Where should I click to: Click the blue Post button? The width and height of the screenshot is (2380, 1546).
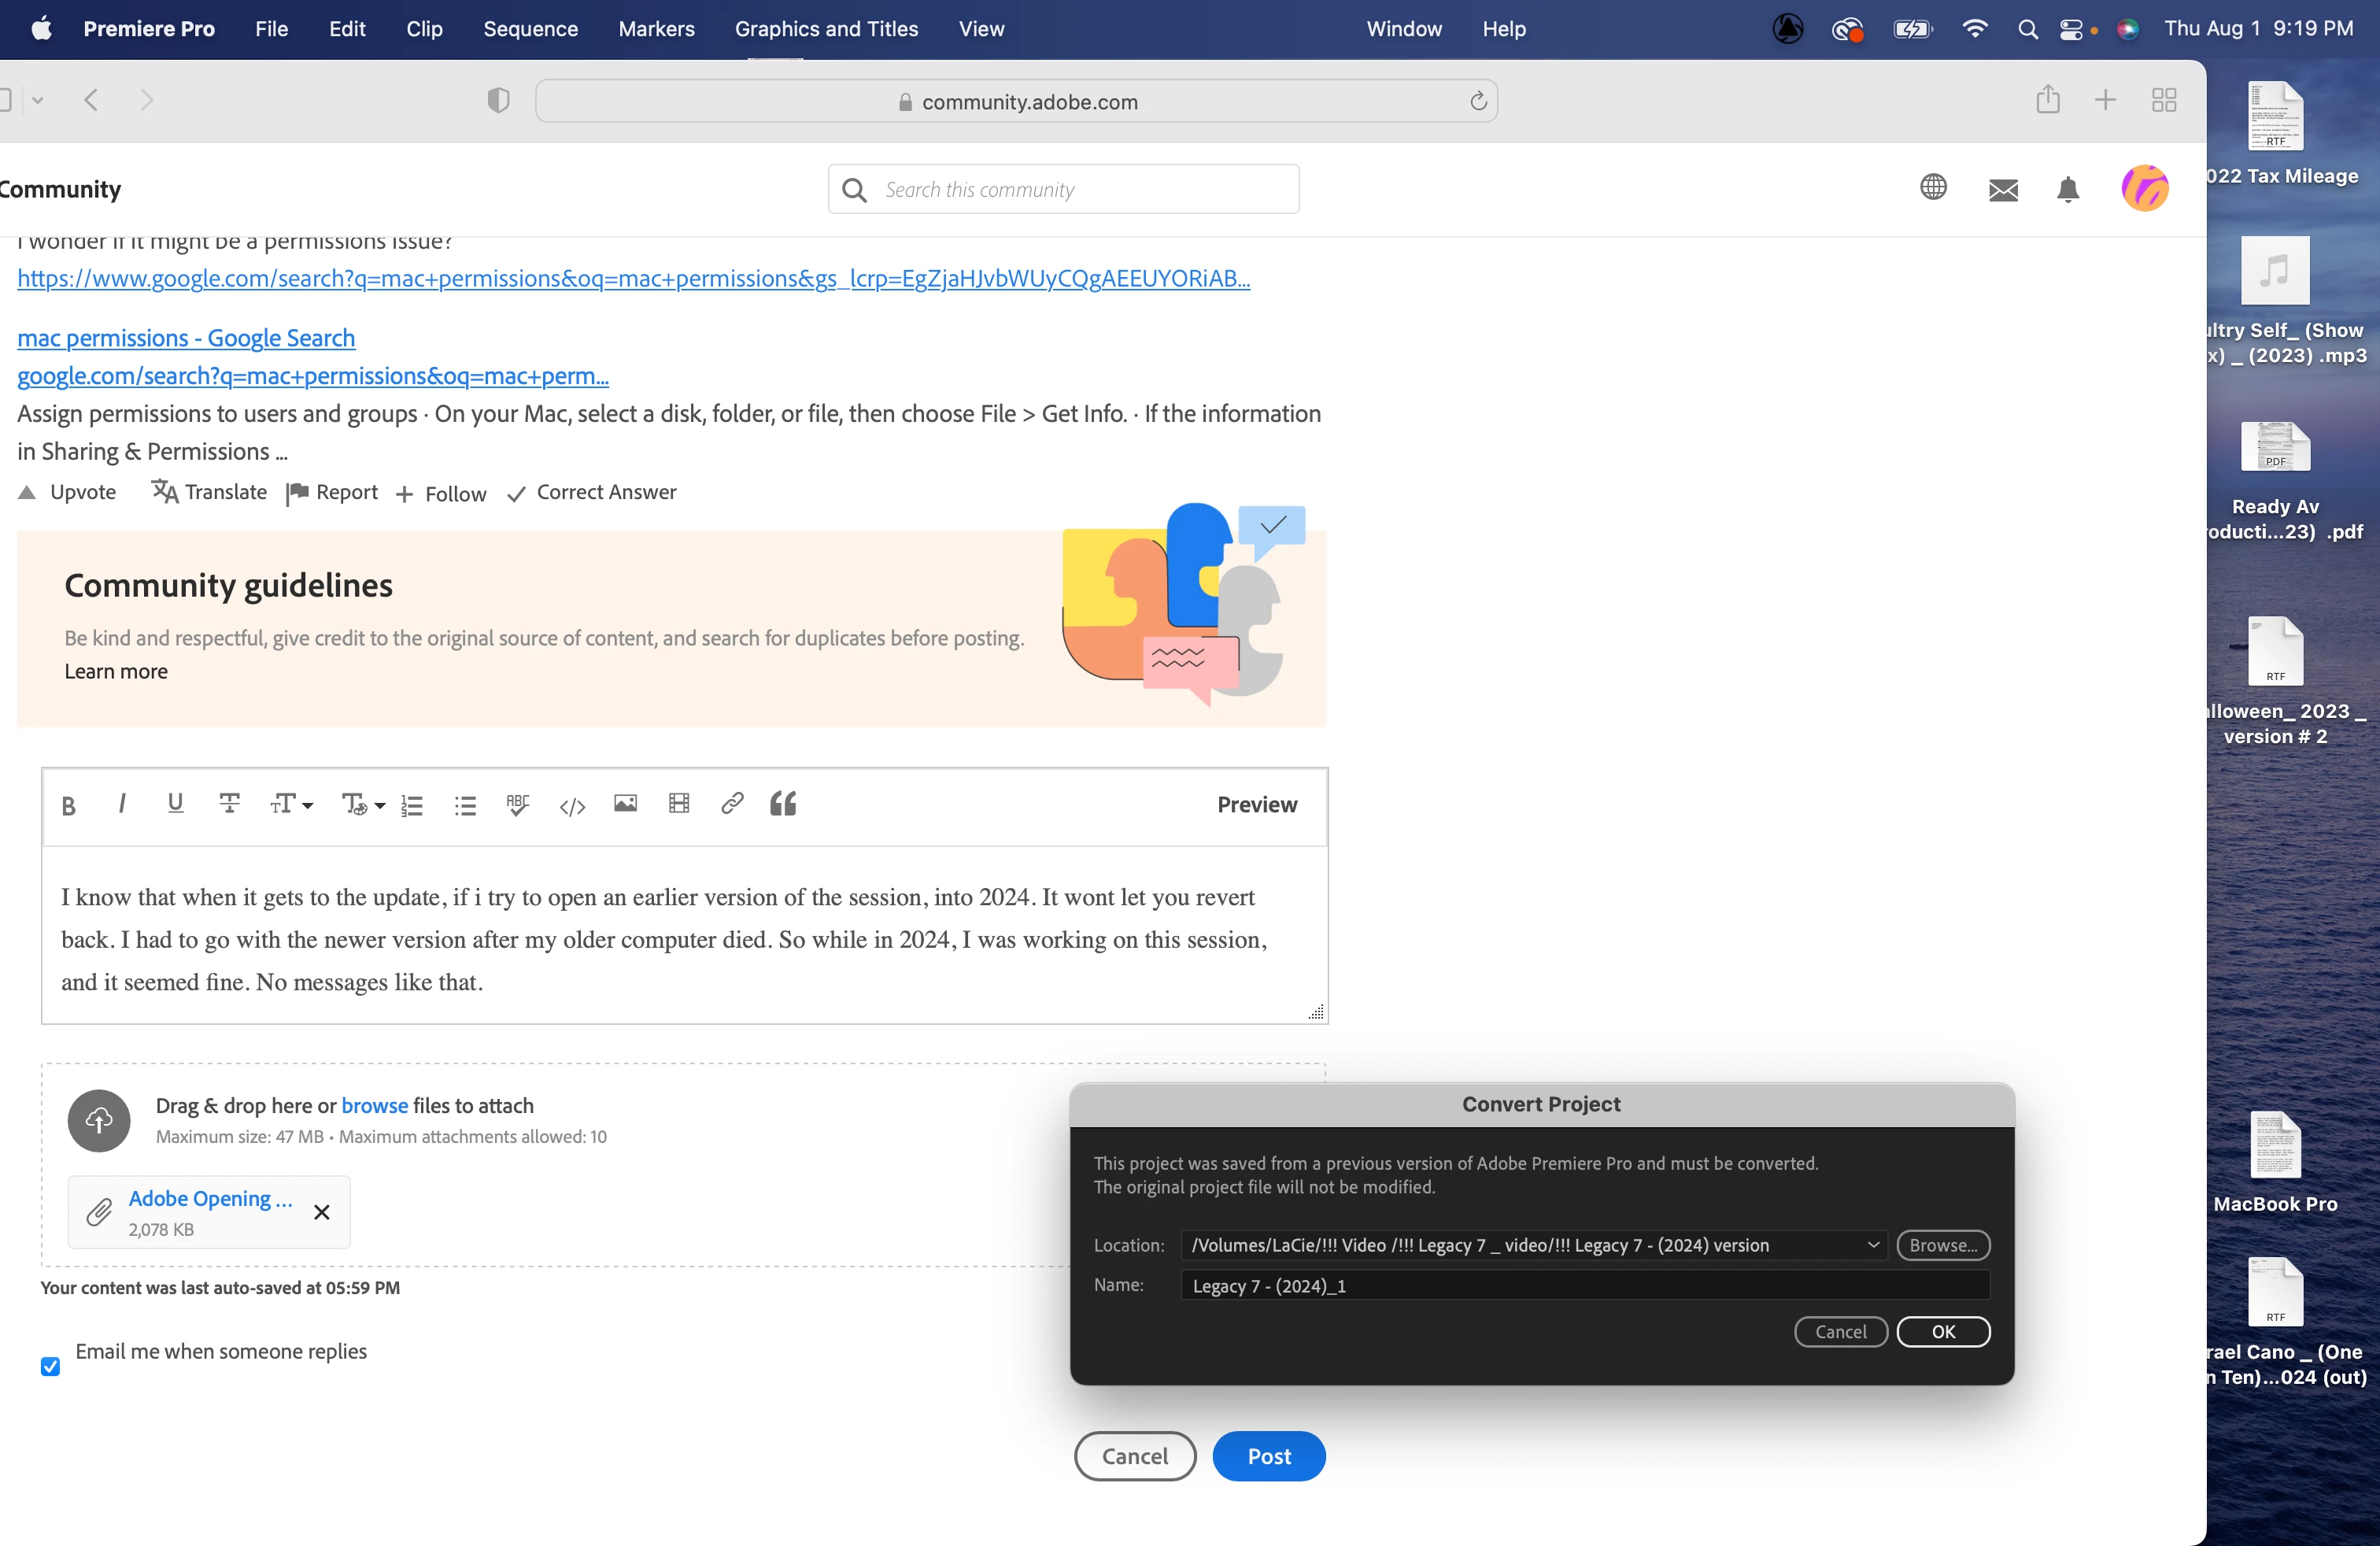[x=1268, y=1456]
